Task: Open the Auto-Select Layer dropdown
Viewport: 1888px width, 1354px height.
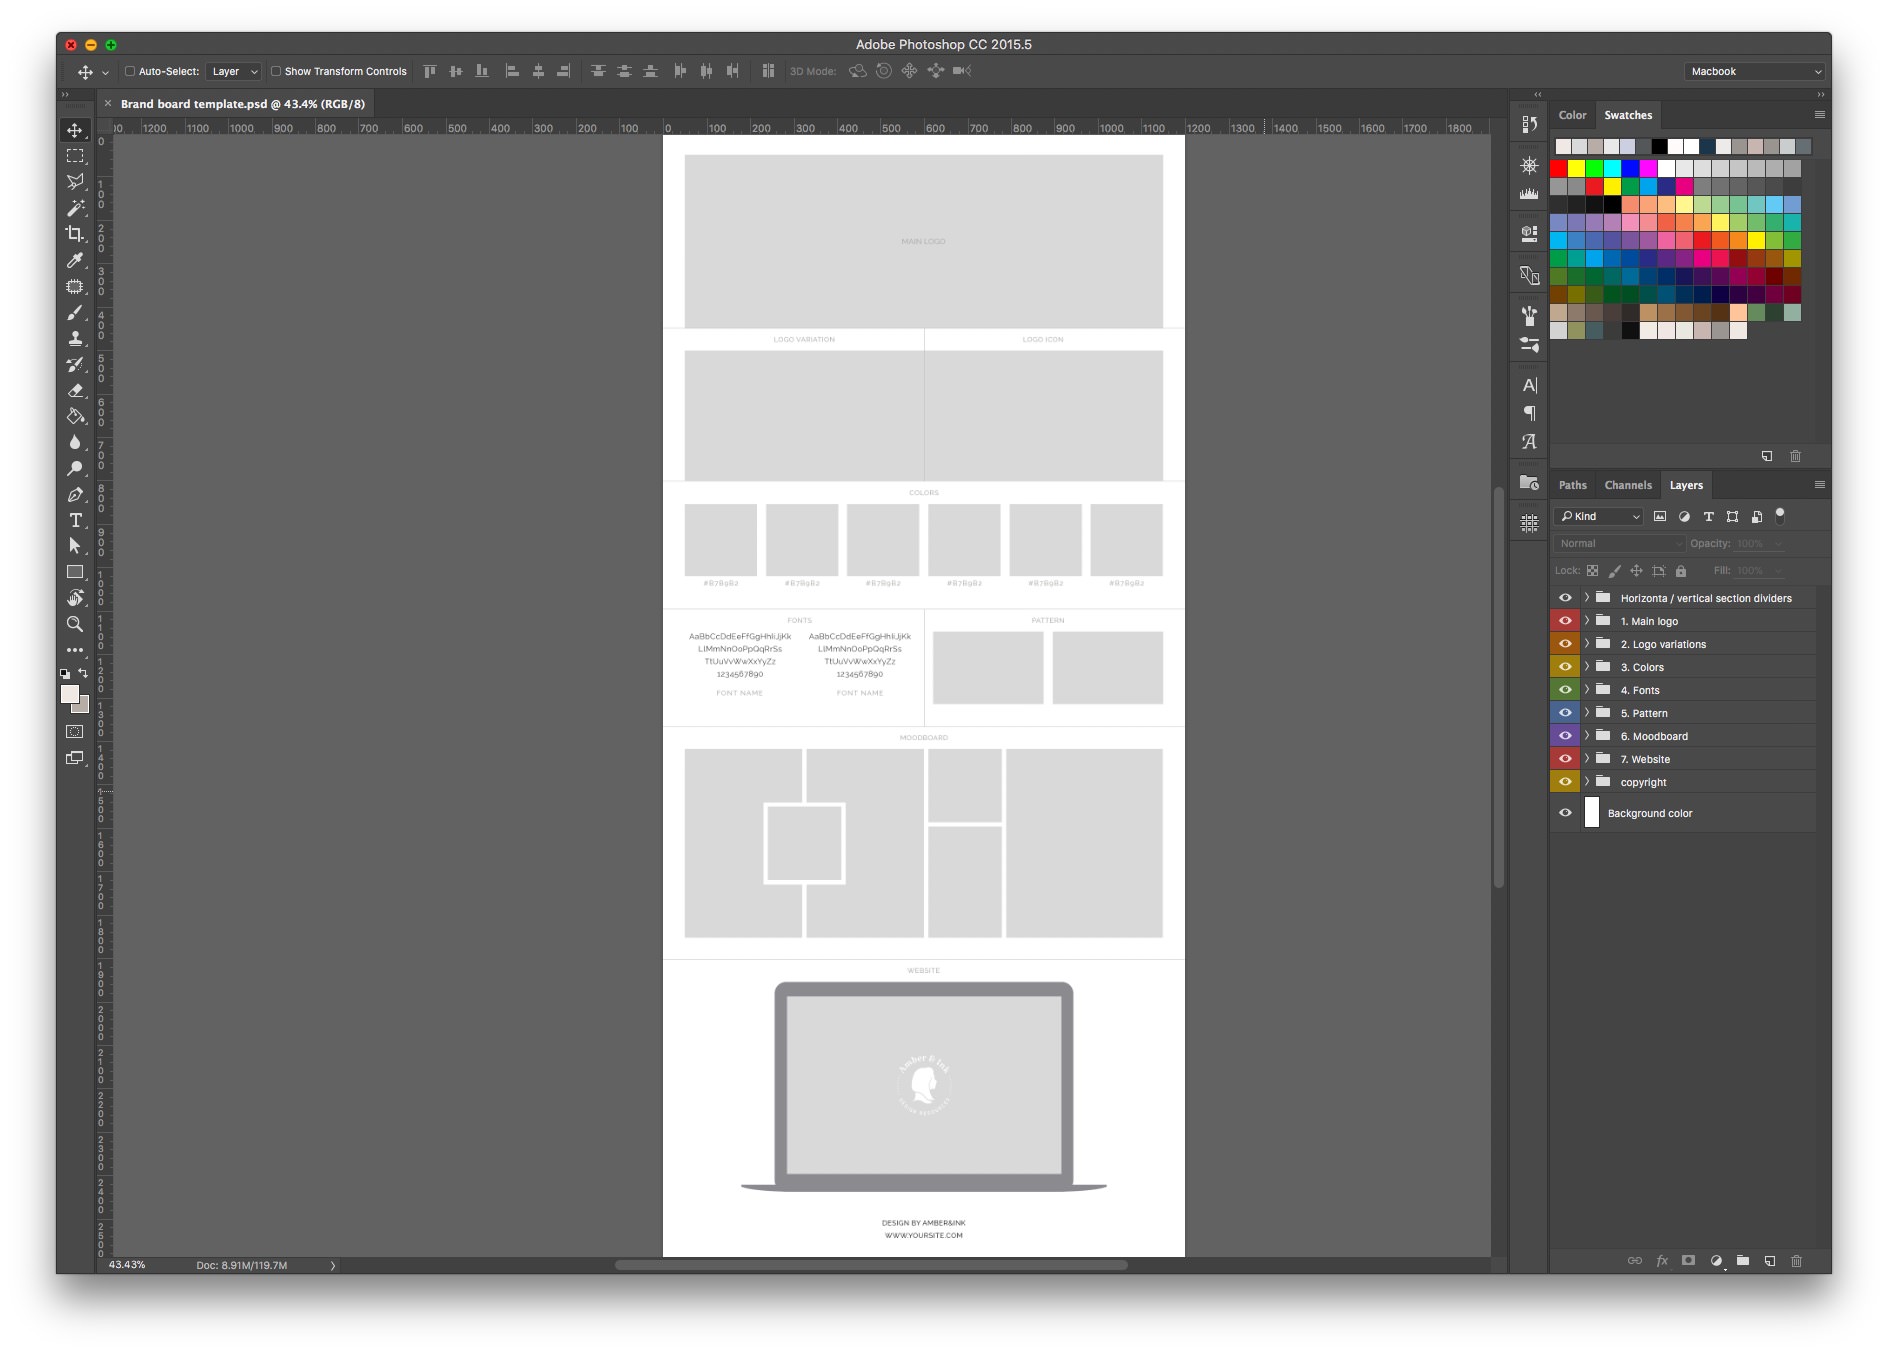Action: (234, 71)
